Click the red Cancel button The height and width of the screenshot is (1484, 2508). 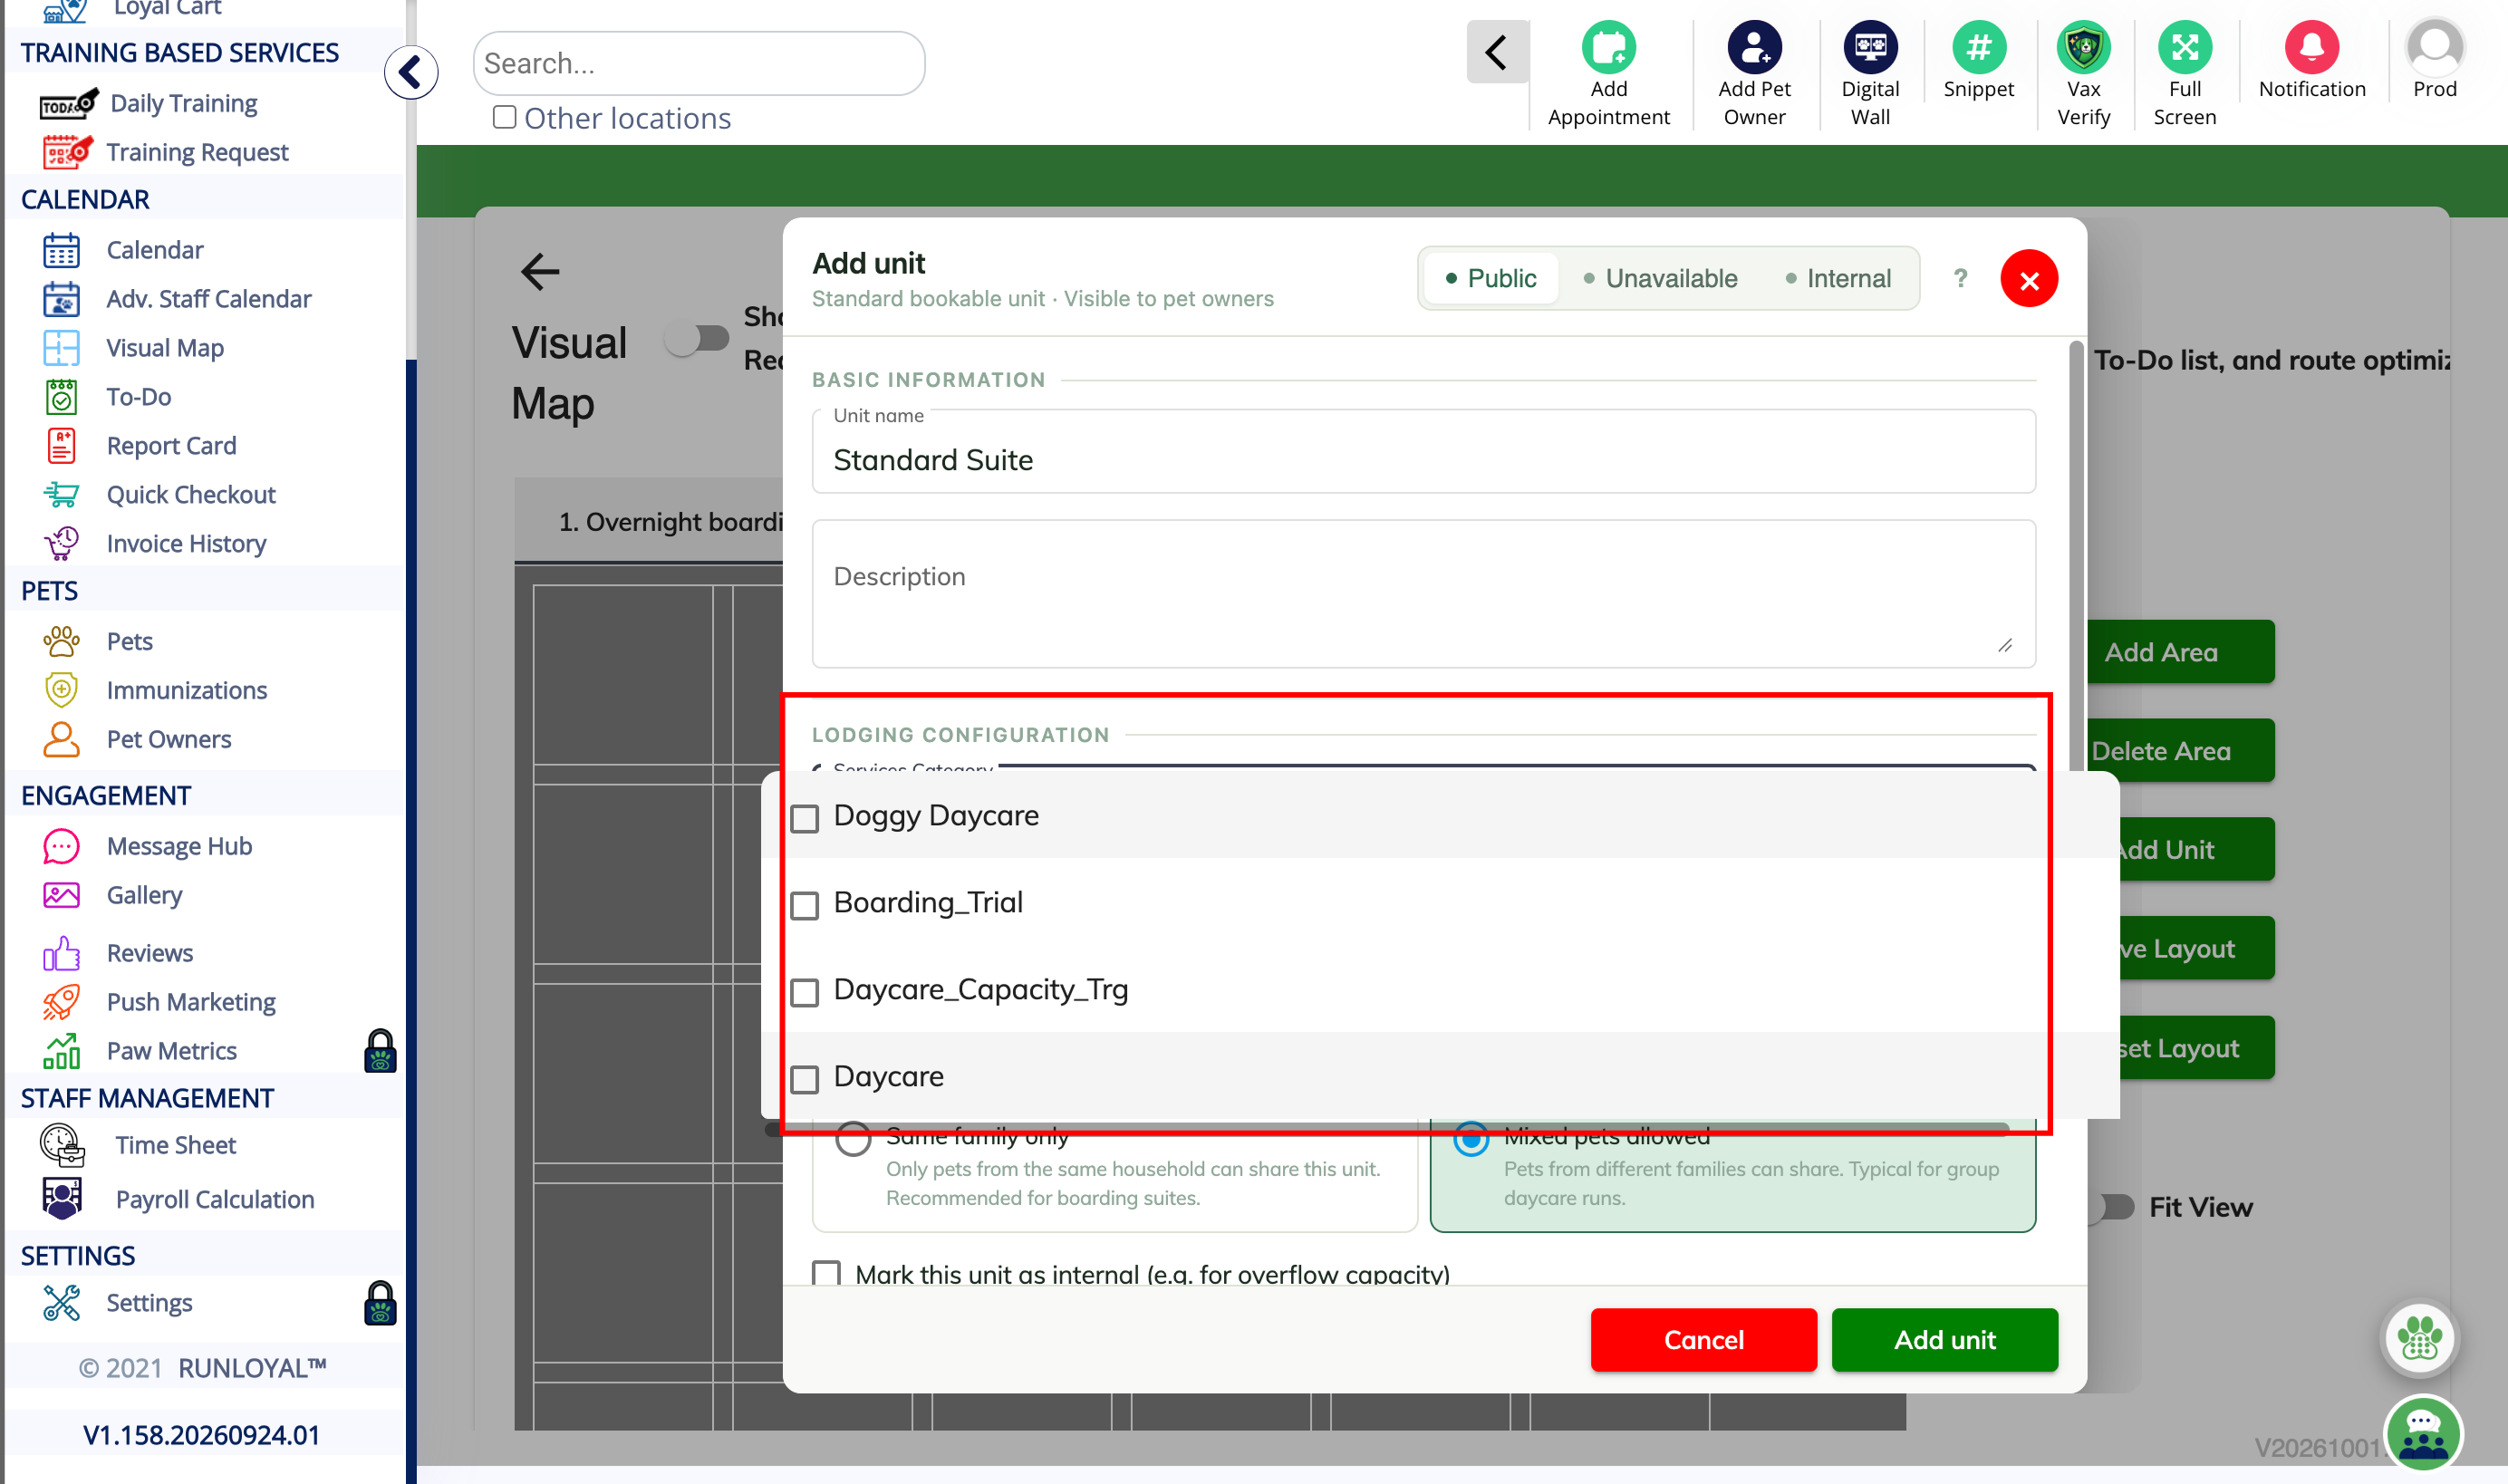[x=1703, y=1339]
